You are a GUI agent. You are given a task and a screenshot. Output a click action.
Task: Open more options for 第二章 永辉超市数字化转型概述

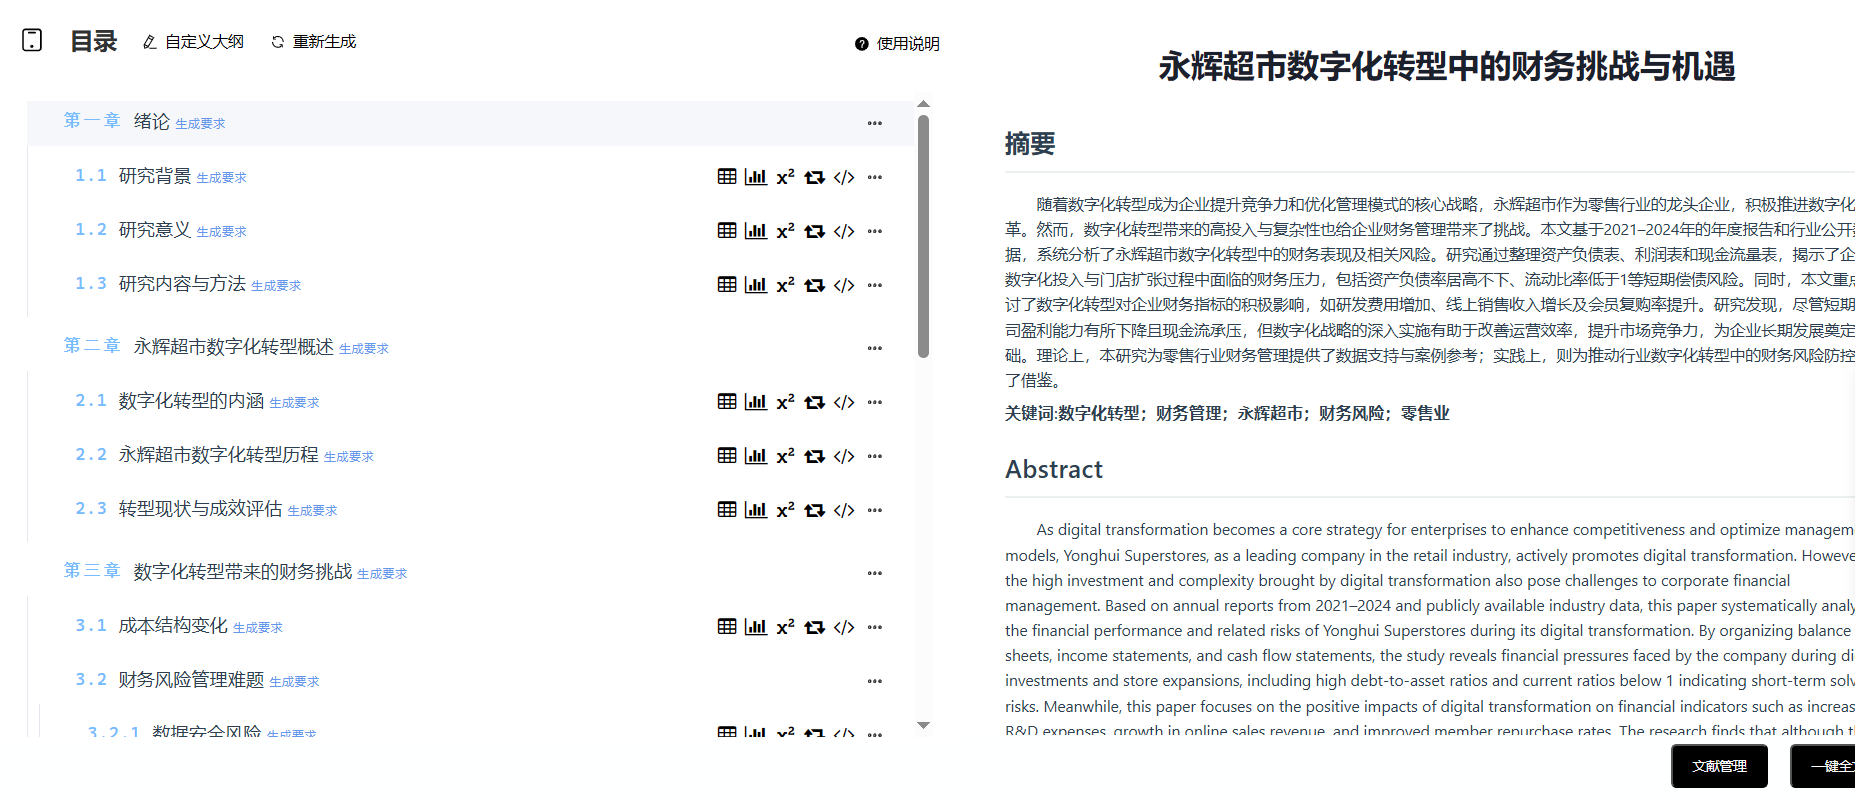point(875,348)
